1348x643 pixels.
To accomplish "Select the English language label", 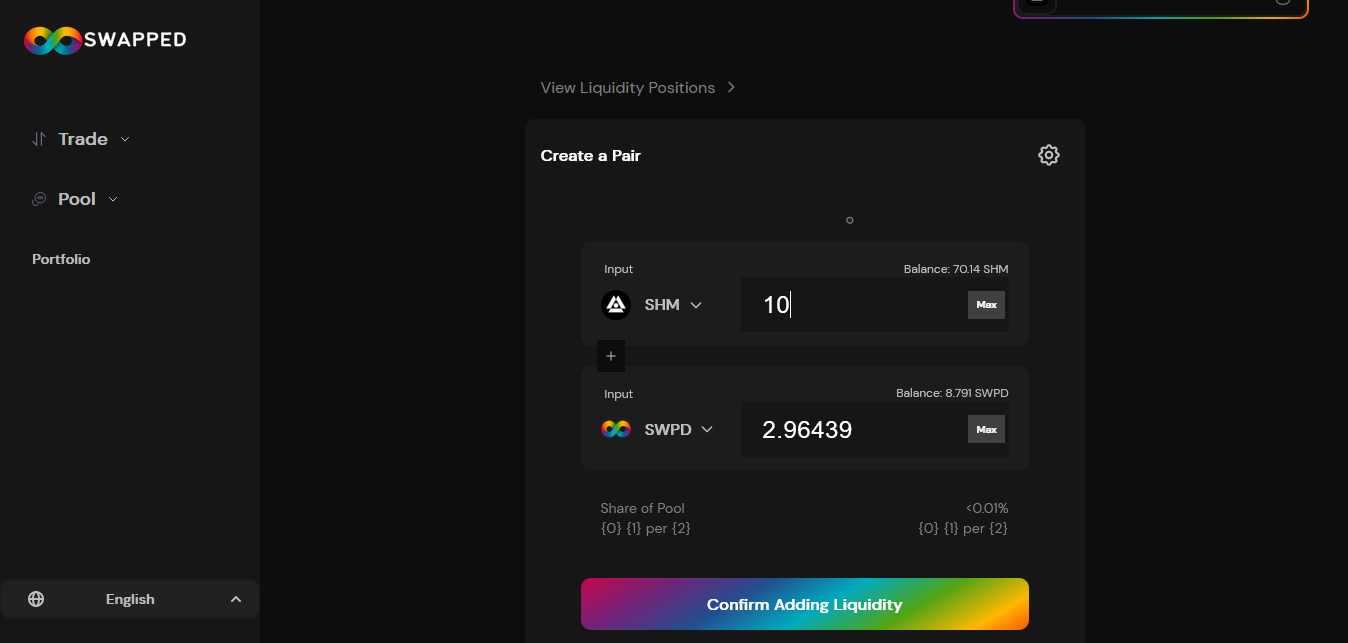I will click(130, 599).
